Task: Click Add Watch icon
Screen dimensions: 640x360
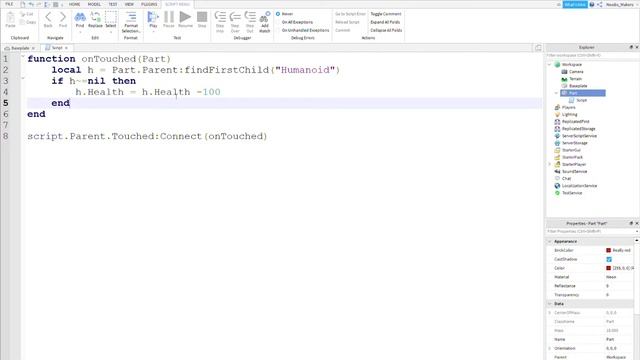Action: click(265, 17)
